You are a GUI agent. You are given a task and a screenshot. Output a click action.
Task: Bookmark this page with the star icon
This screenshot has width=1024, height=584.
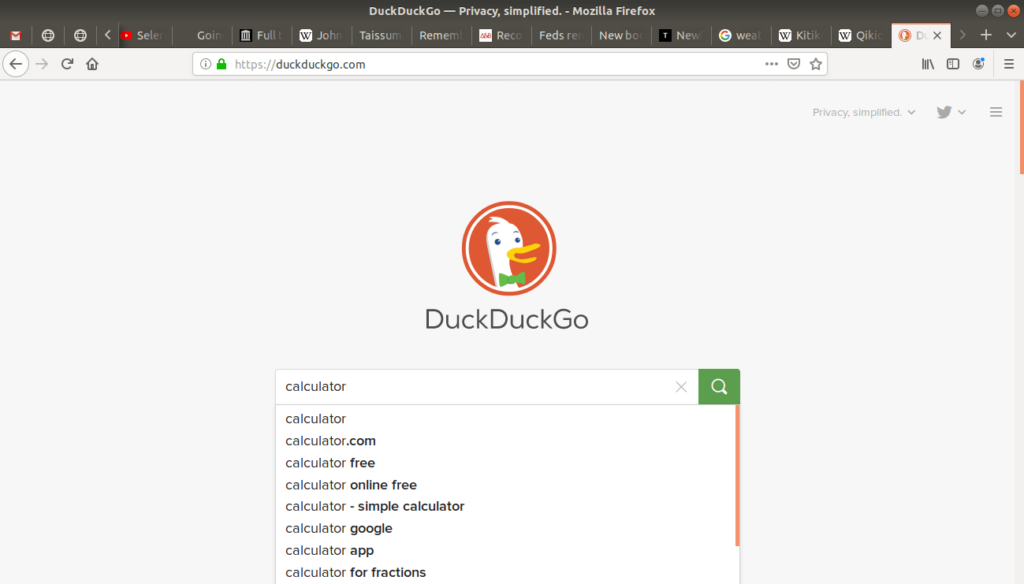pos(816,64)
